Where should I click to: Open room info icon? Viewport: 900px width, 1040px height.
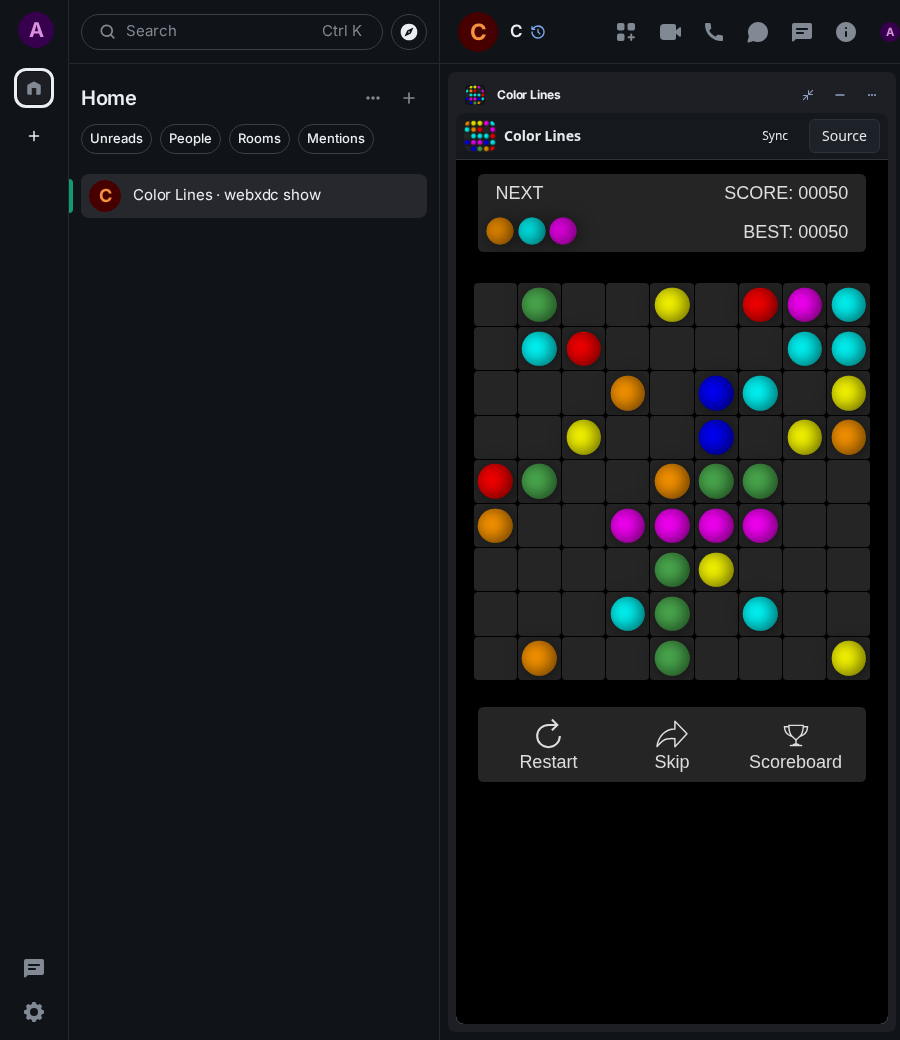tap(846, 32)
